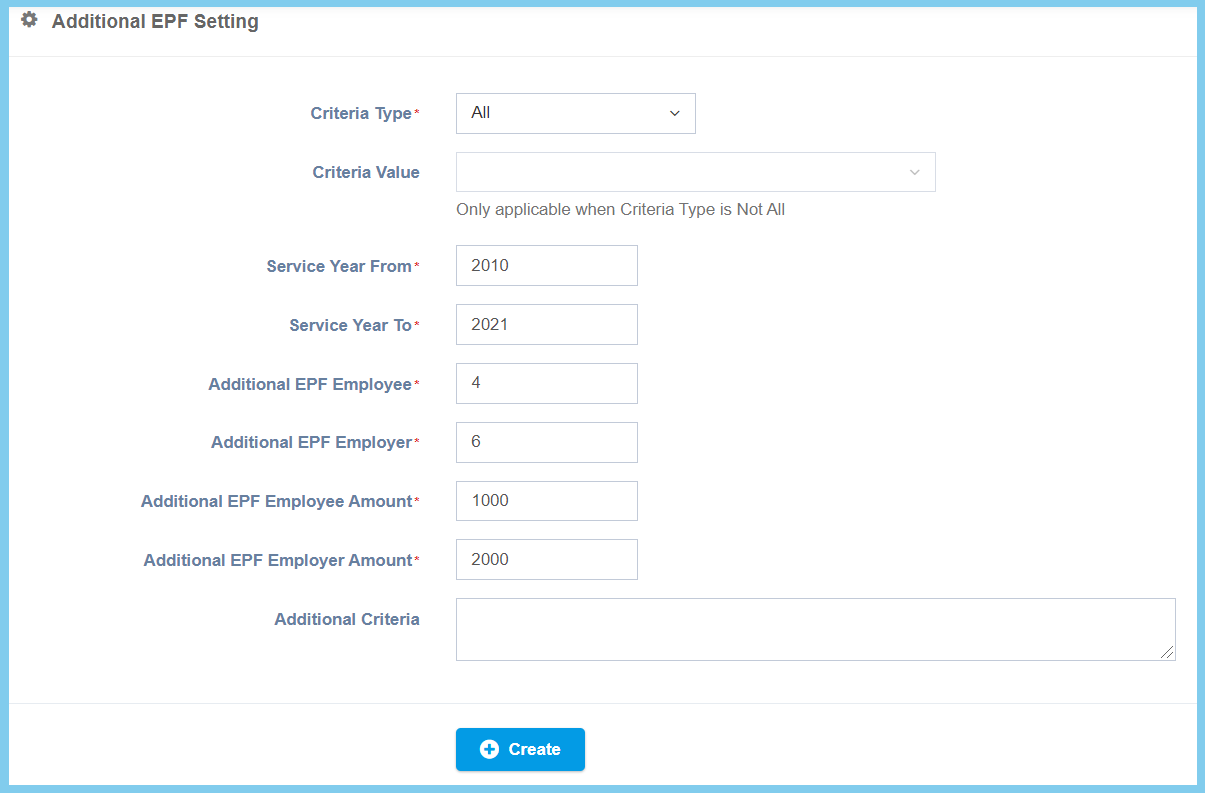Focus the Additional EPF Employee Amount field
Viewport: 1205px width, 793px height.
click(x=546, y=501)
